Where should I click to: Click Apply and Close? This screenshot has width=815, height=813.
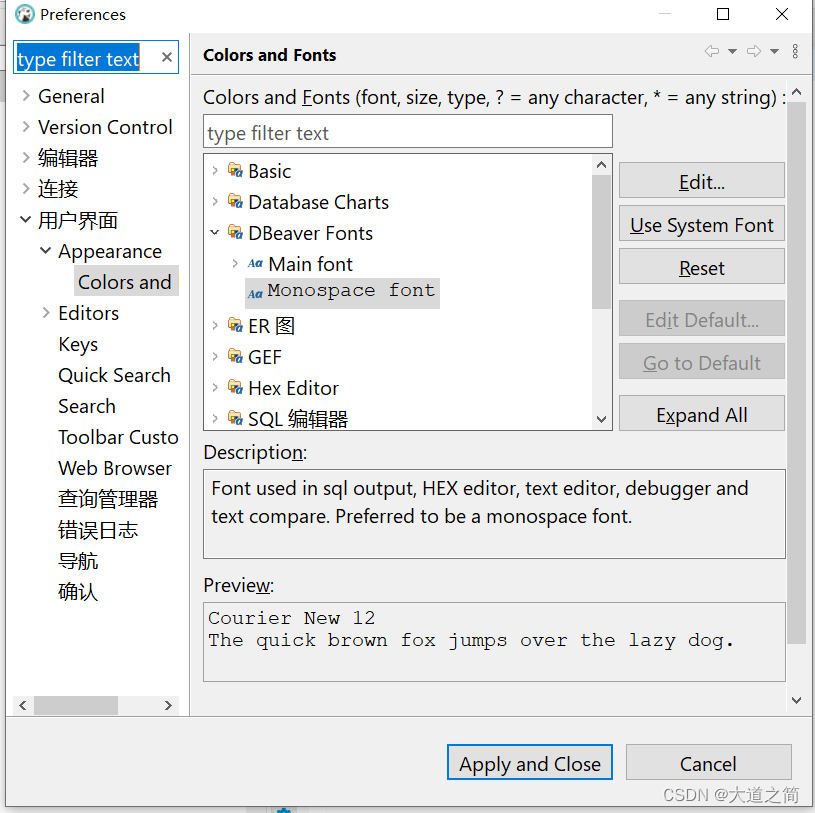(x=530, y=763)
